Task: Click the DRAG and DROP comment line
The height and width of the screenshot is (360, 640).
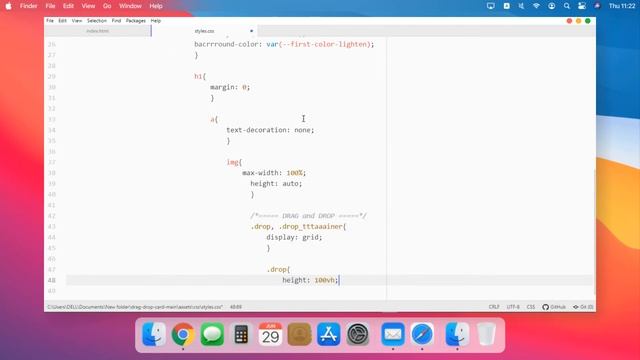Action: (x=308, y=216)
